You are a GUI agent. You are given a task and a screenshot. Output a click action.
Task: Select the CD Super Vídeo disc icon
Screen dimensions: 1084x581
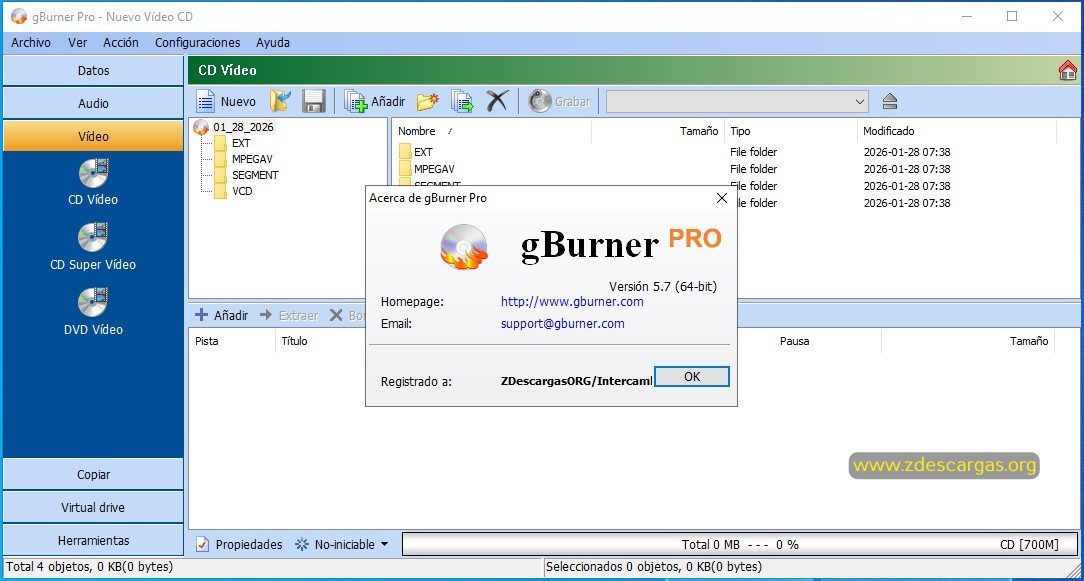(93, 238)
